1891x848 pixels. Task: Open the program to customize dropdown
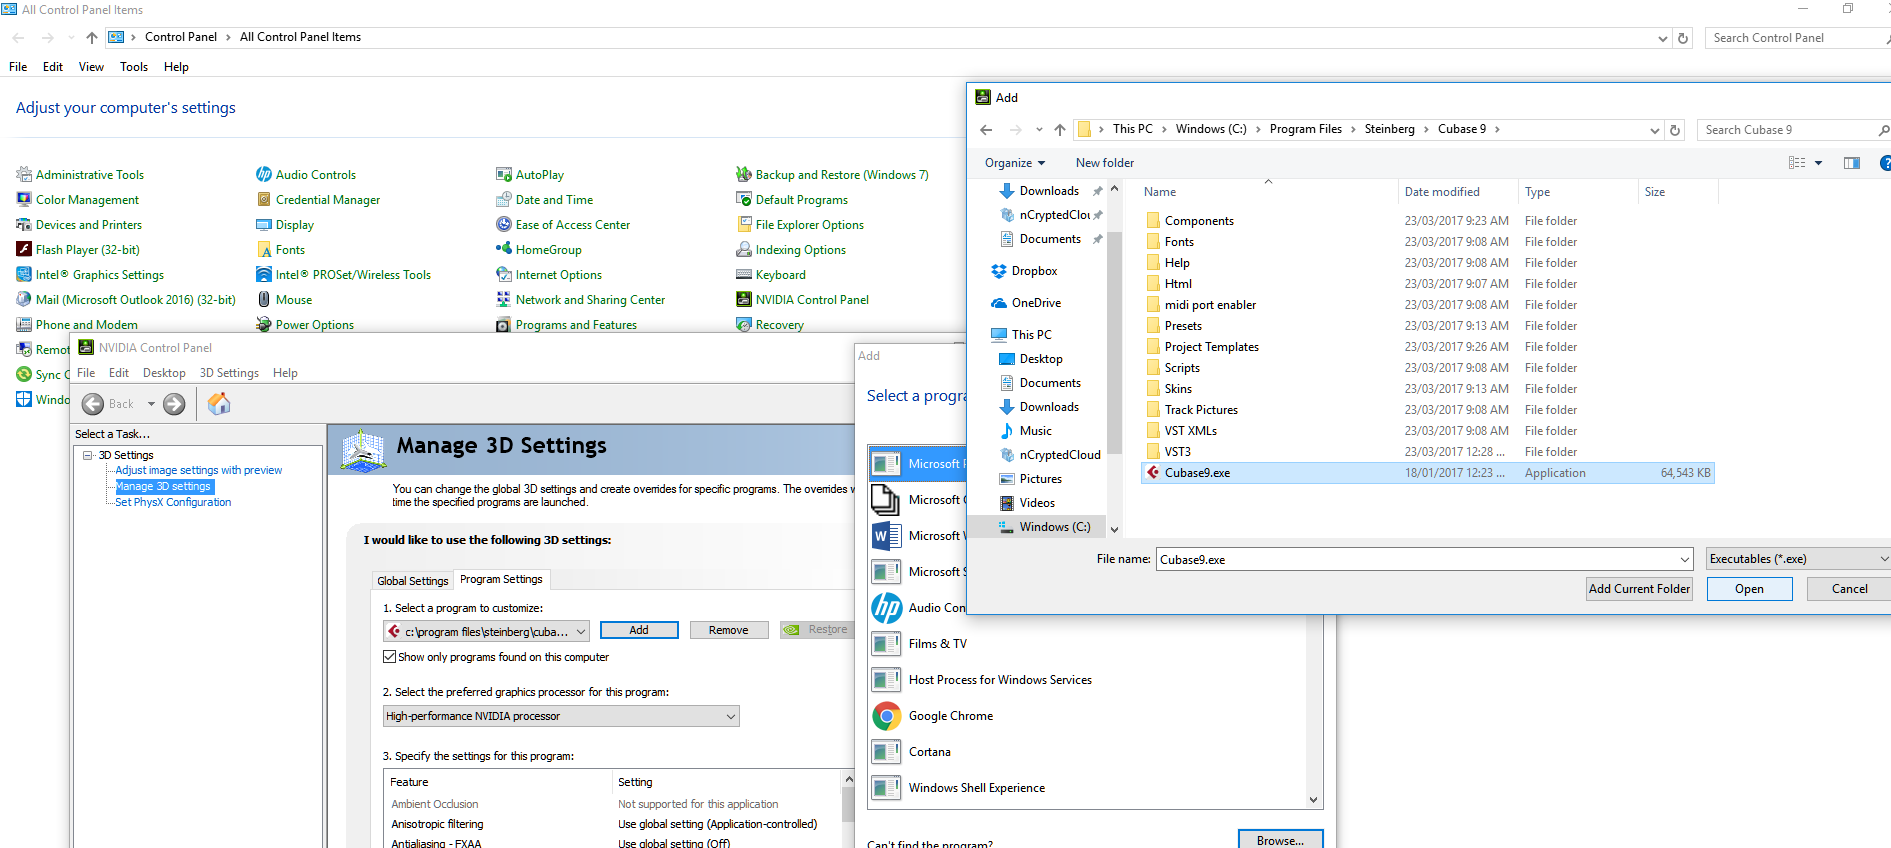486,631
